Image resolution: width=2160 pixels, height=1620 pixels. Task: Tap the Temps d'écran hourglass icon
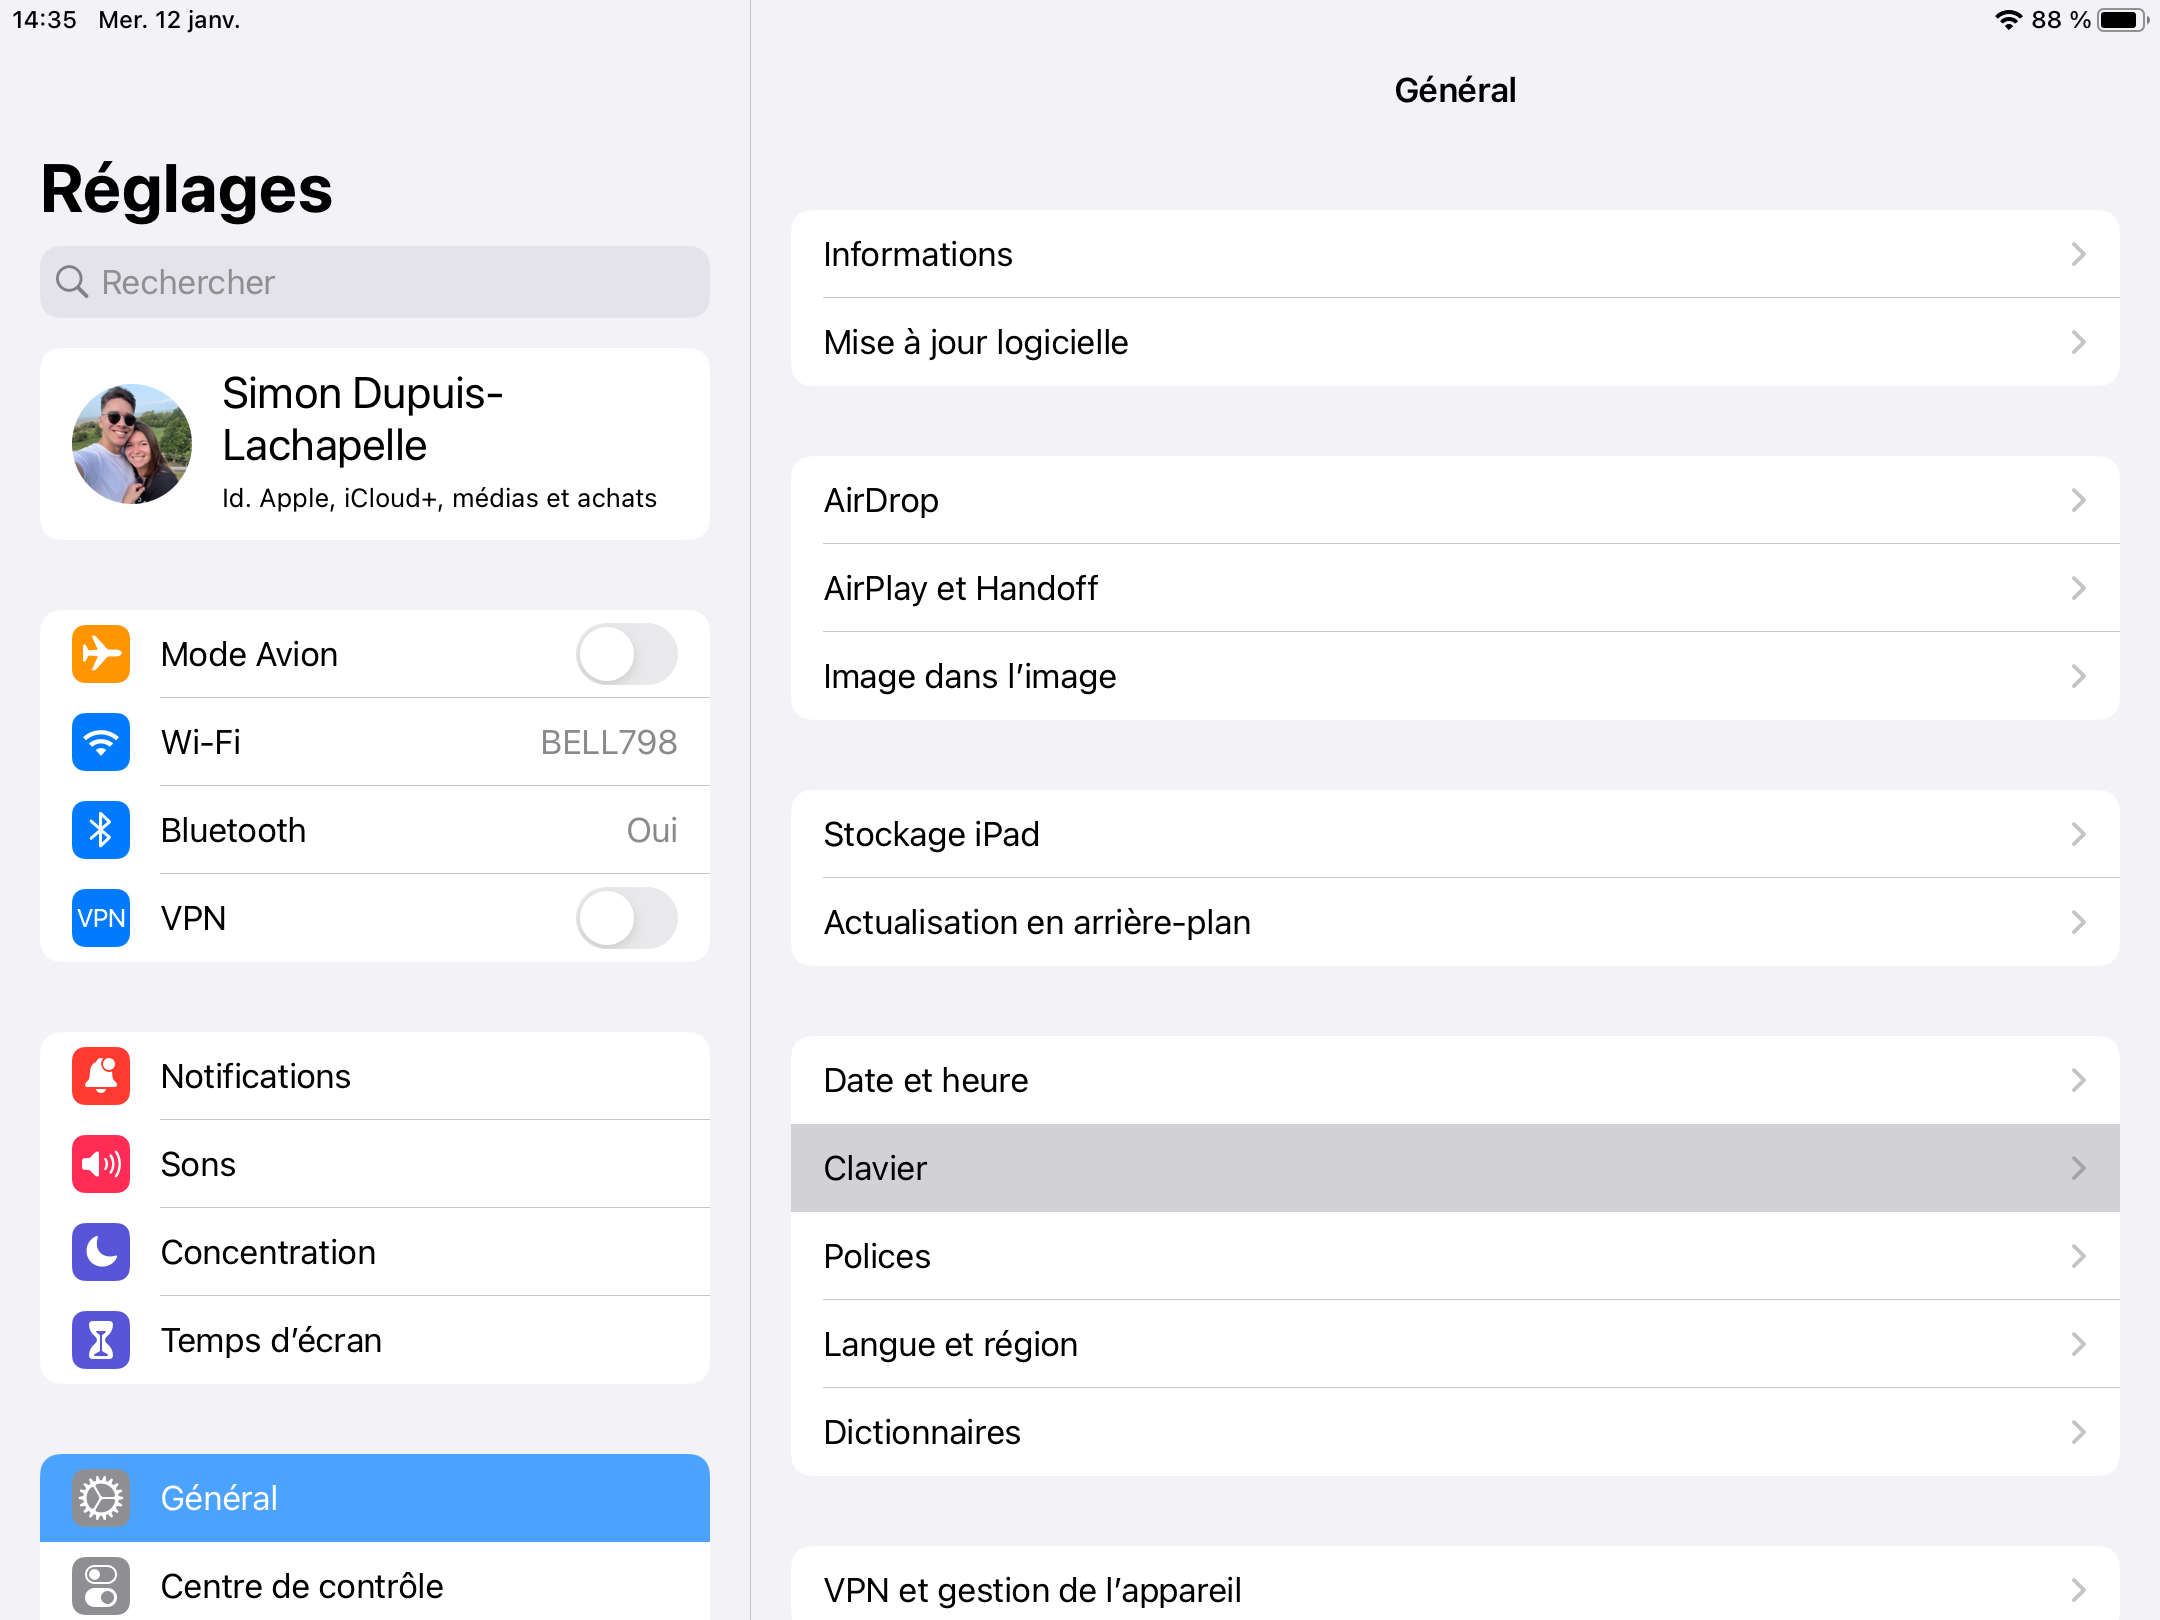[x=101, y=1340]
